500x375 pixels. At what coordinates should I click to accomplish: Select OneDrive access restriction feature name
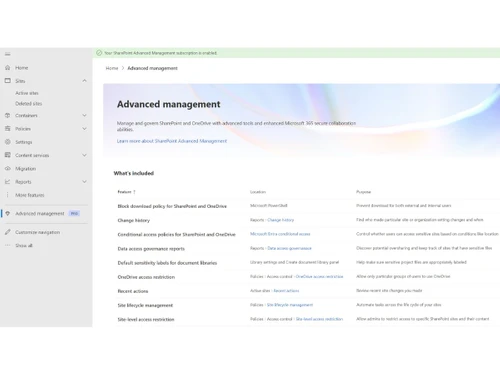[146, 277]
